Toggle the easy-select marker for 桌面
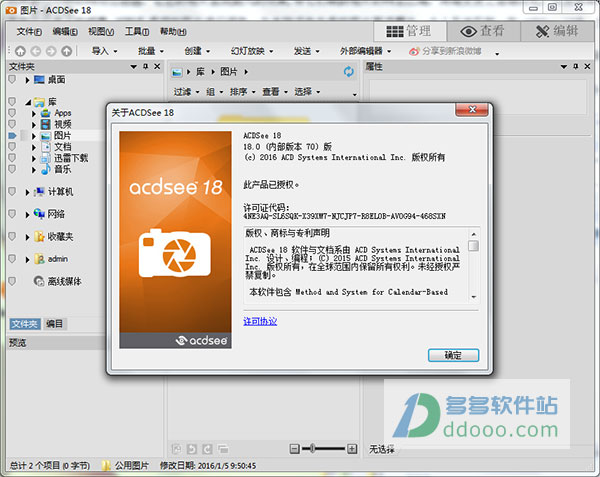 point(12,80)
